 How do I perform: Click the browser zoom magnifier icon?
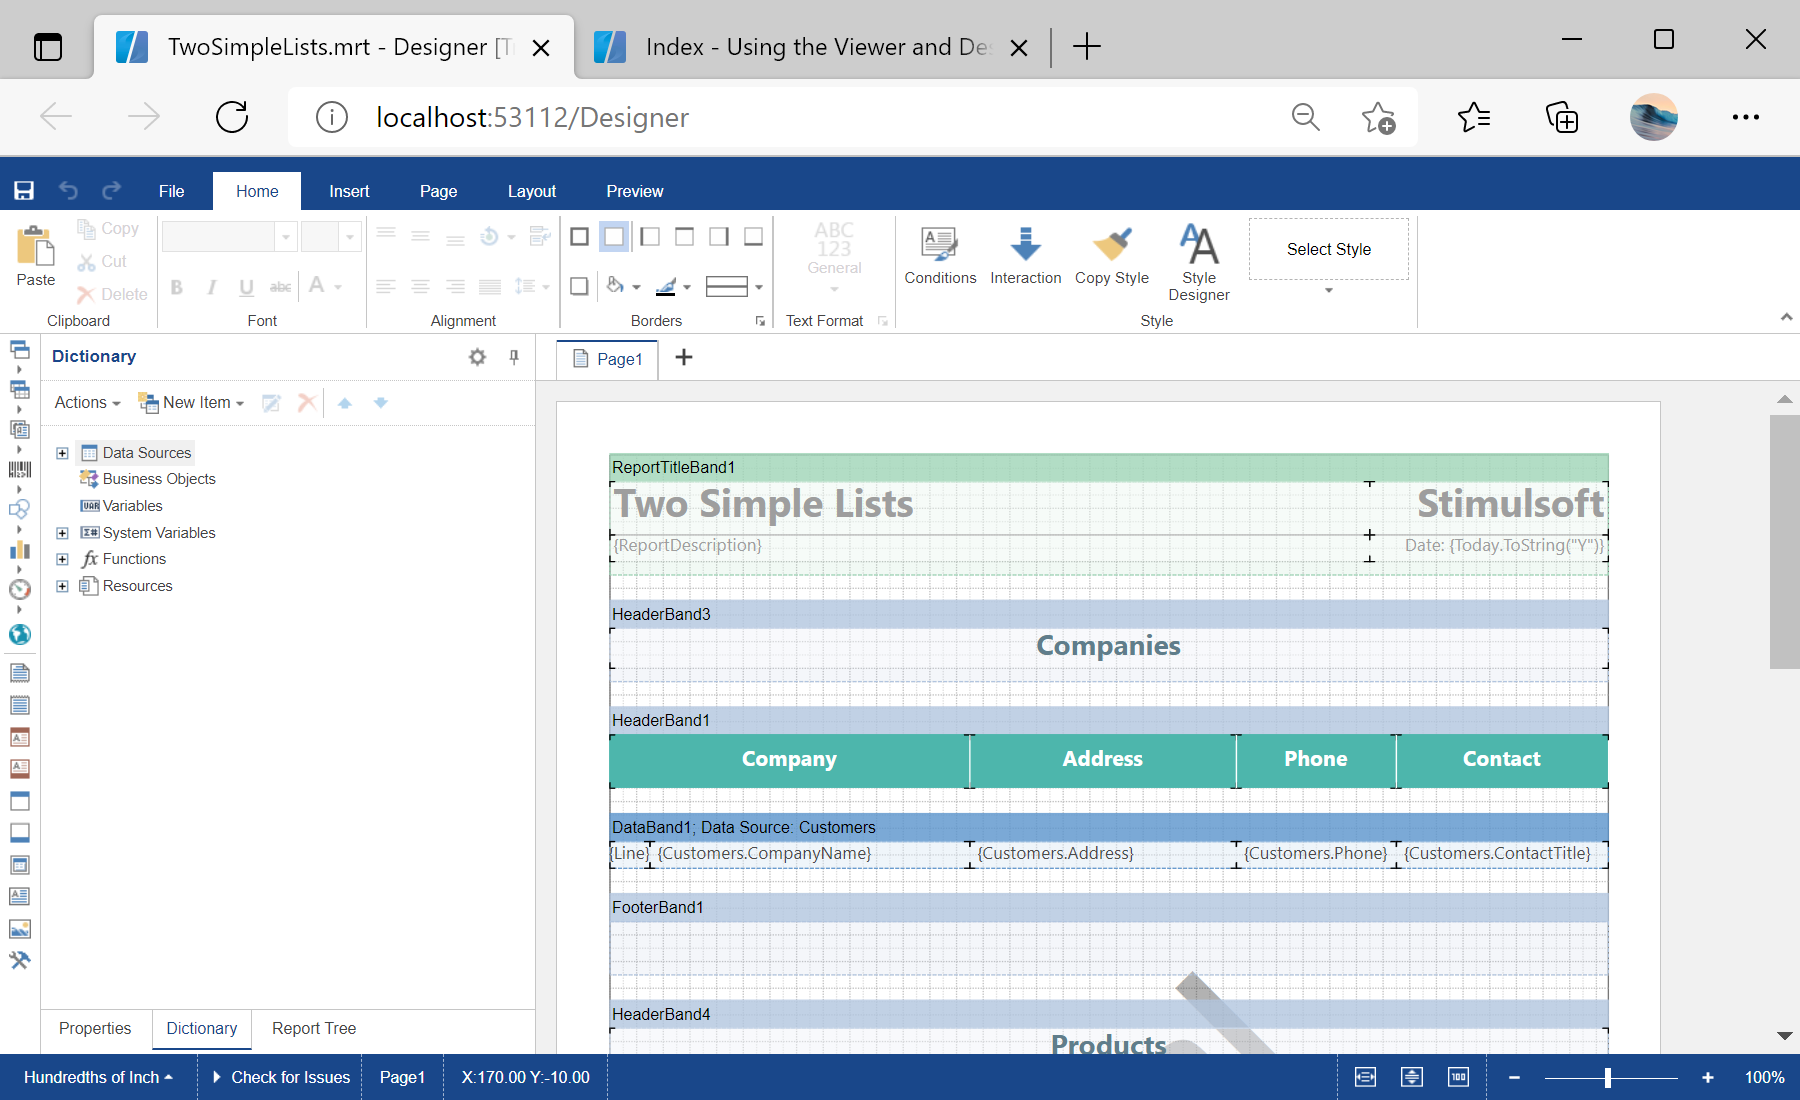(x=1305, y=117)
